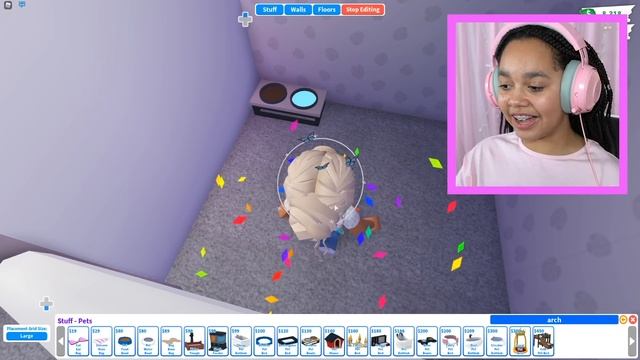This screenshot has height=360, width=640.
Task: Open the Walls tab
Action: point(298,10)
